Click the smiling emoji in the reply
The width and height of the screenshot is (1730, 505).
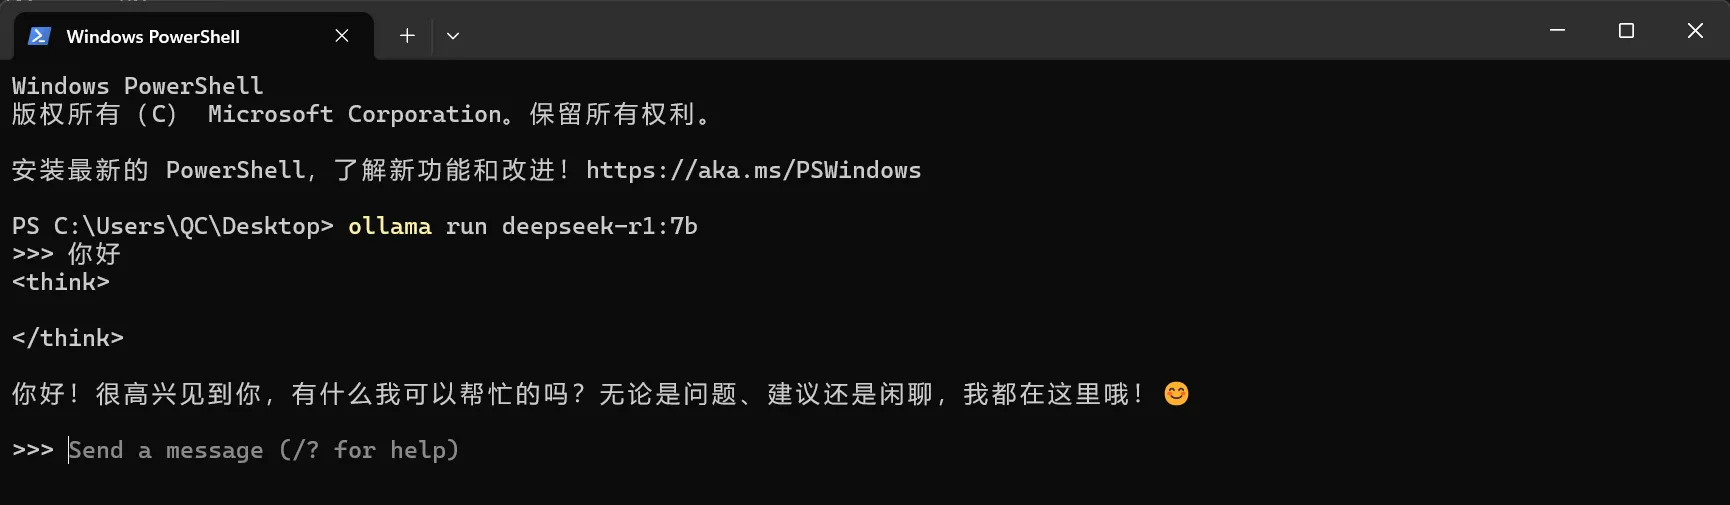click(1177, 394)
